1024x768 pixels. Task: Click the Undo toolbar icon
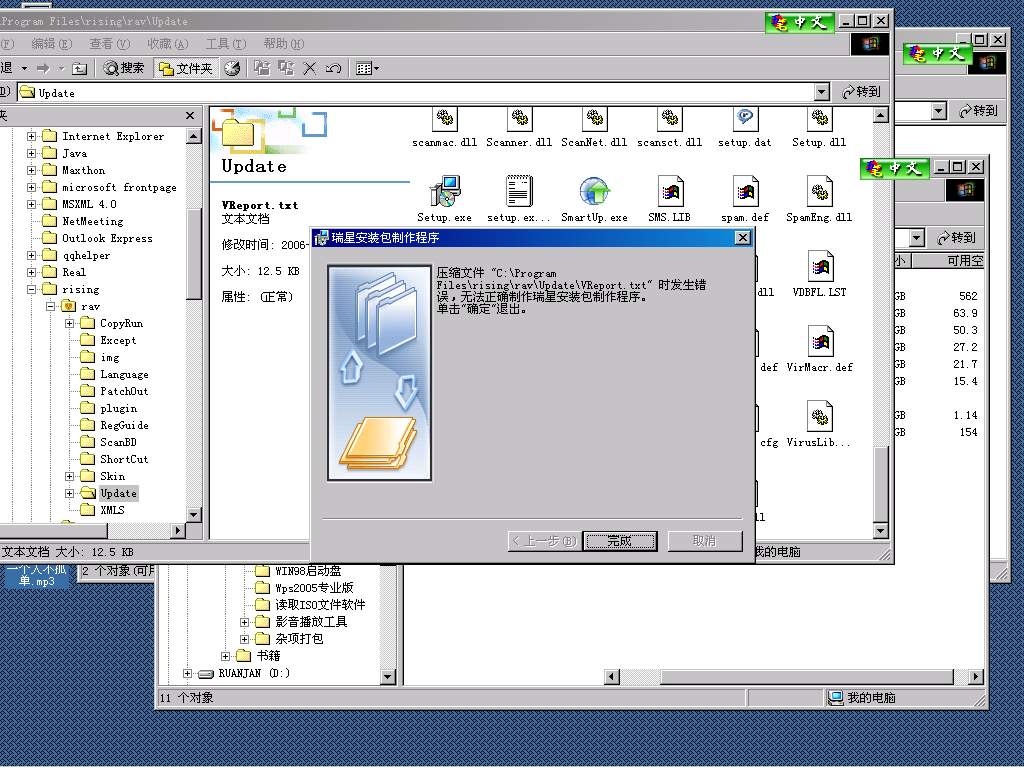click(334, 68)
